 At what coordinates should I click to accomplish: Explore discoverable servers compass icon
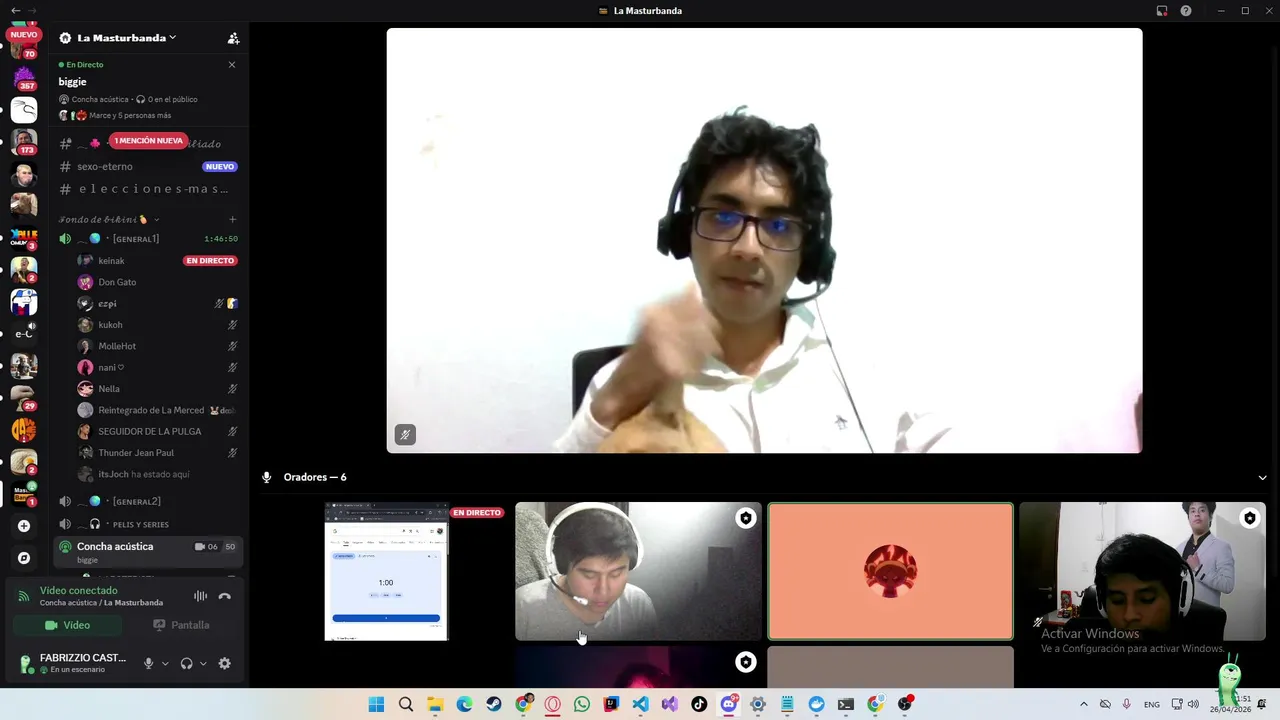24,558
